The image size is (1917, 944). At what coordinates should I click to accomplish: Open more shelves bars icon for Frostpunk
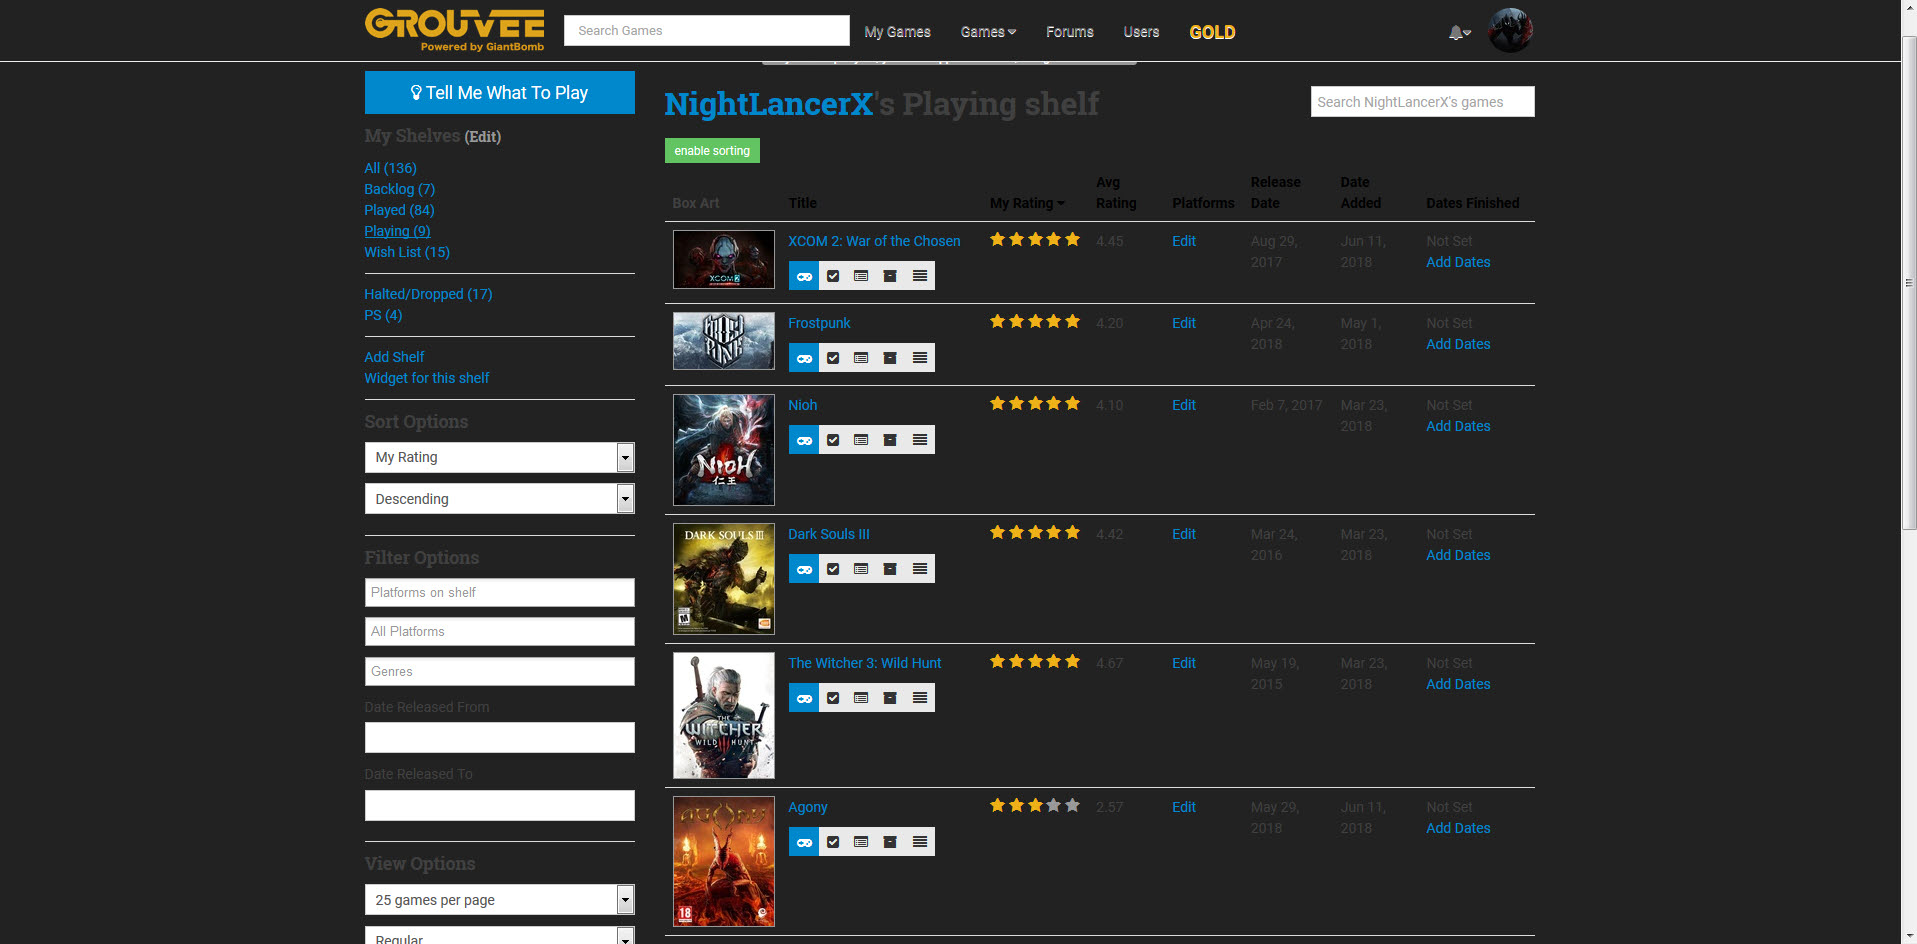point(920,358)
